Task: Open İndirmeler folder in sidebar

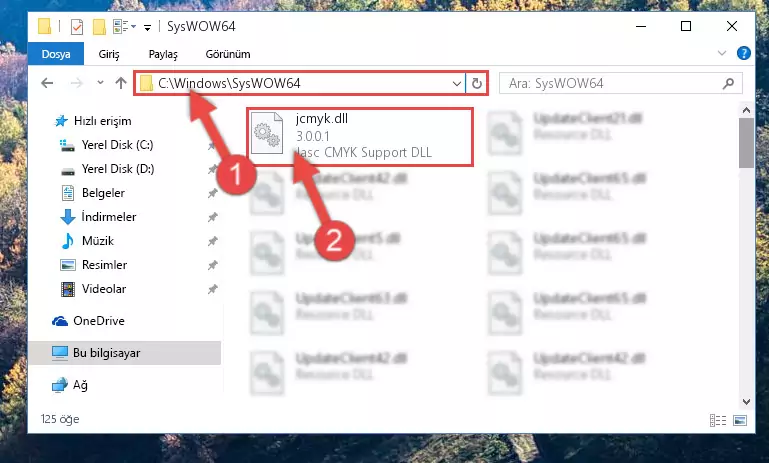Action: (108, 217)
